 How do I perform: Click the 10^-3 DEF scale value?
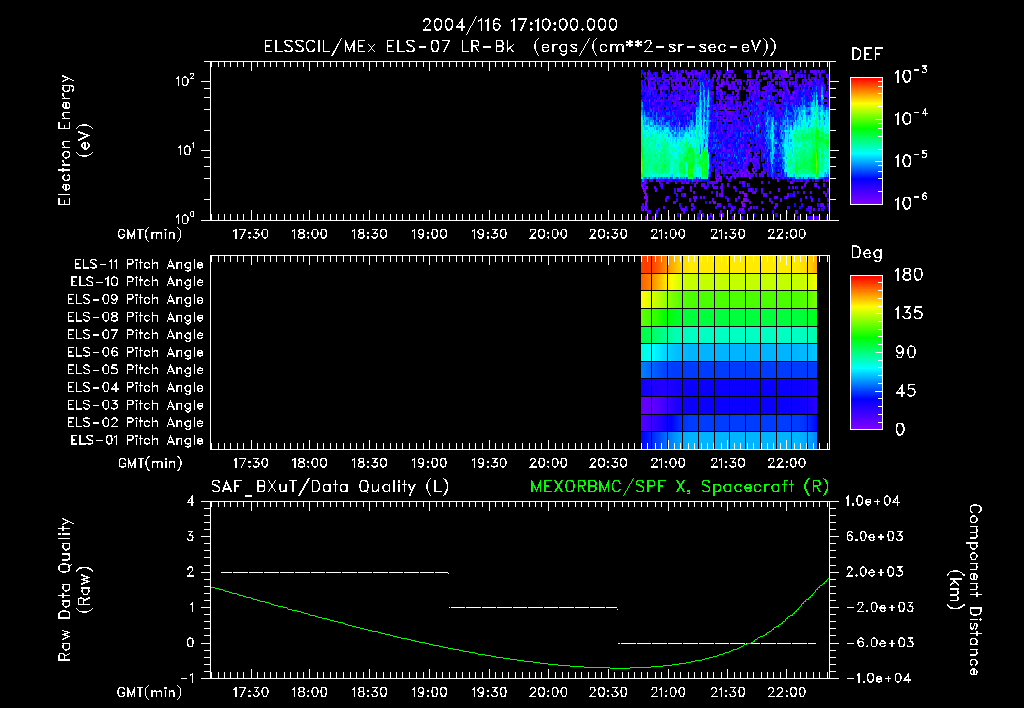point(910,76)
